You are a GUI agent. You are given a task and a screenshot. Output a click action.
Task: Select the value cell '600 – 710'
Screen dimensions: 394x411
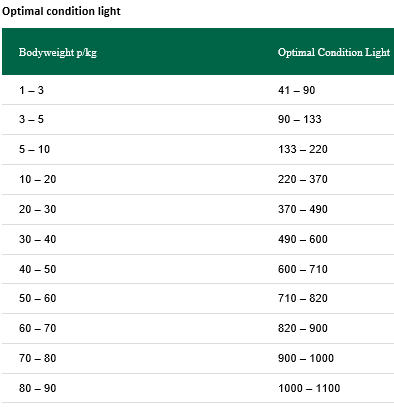(303, 269)
